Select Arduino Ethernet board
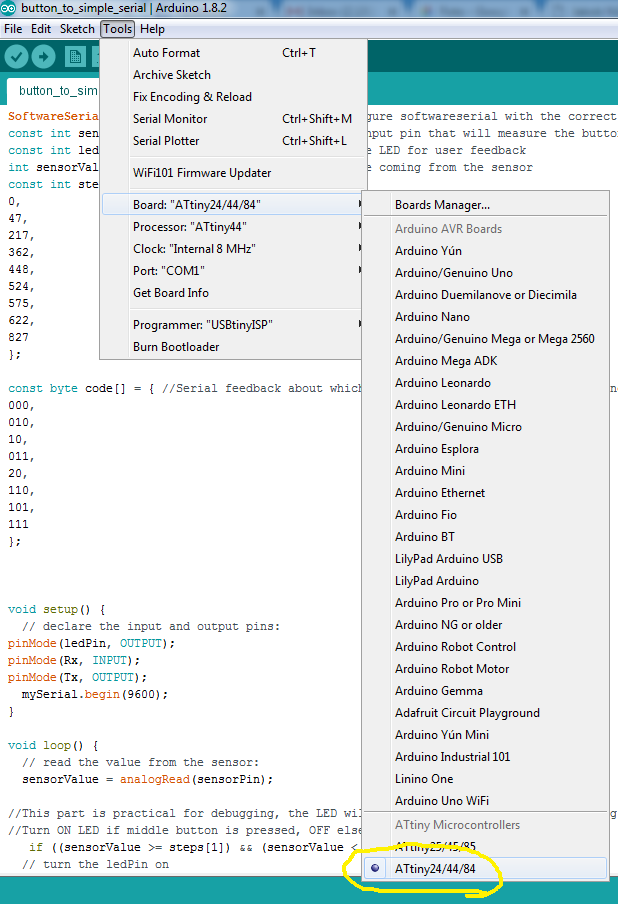Viewport: 618px width, 904px height. (x=484, y=492)
